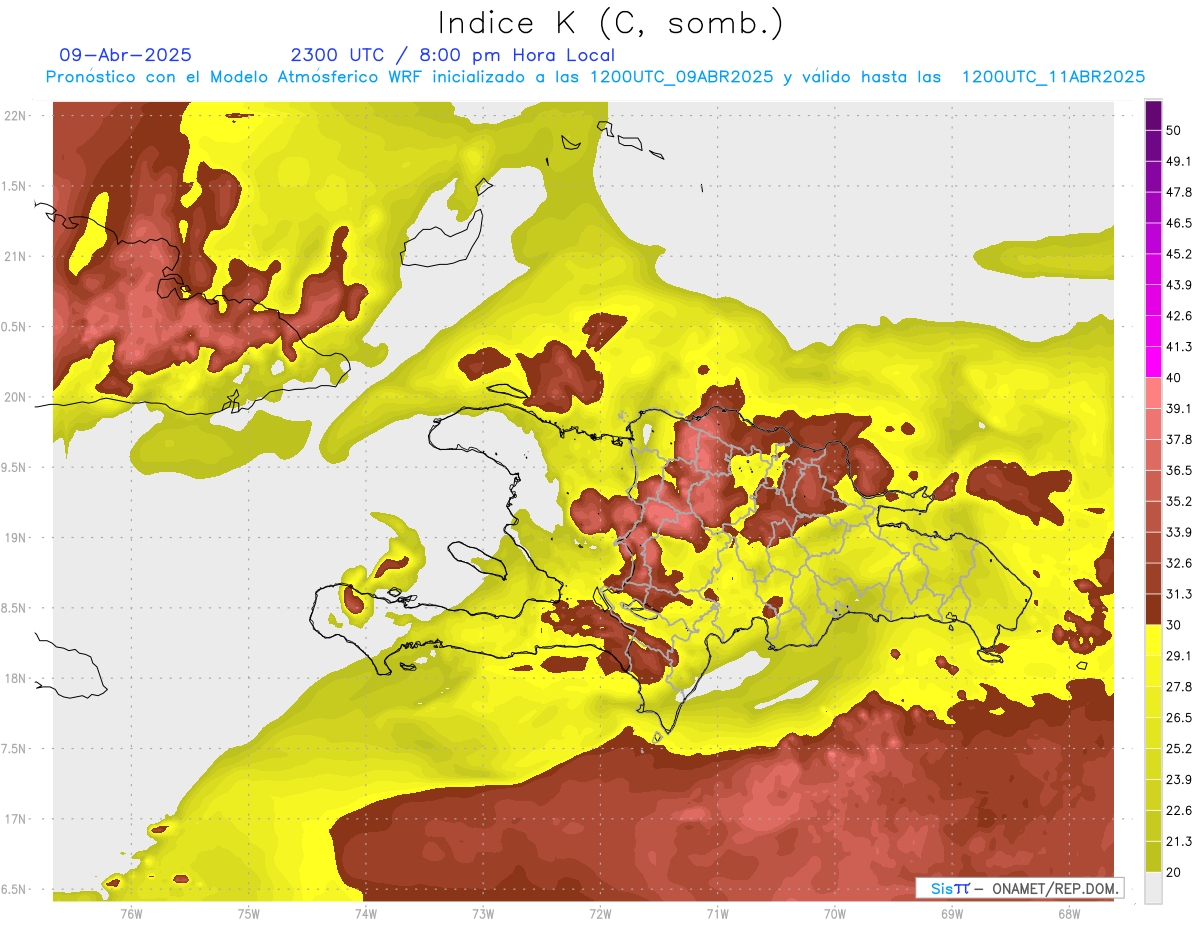Click the colorbar value "40"
1200x927 pixels.
point(1174,378)
